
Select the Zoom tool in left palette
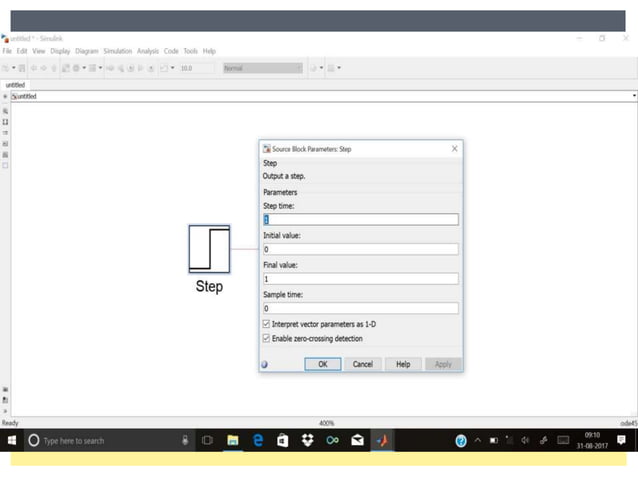coord(5,111)
